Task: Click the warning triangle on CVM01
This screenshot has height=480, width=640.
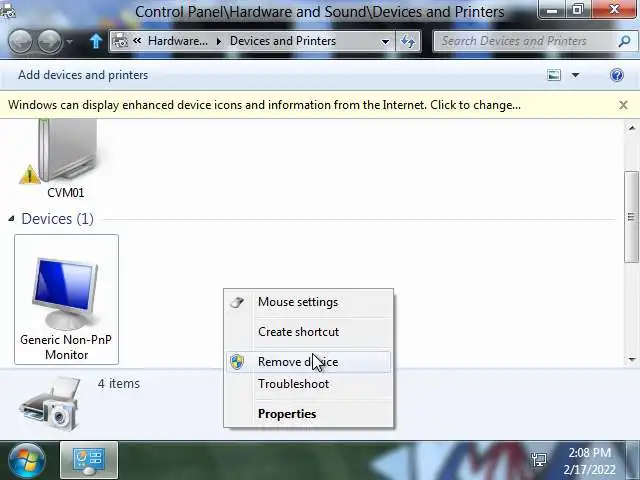Action: coord(29,174)
